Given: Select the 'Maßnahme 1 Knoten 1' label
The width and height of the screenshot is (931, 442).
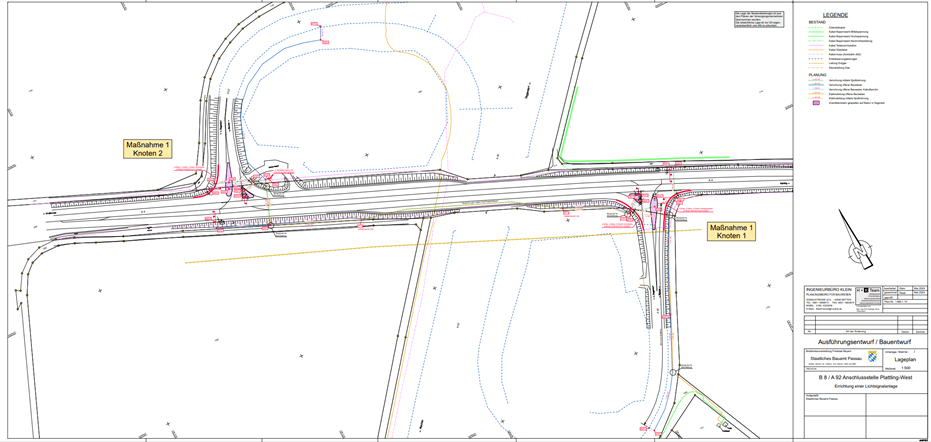Looking at the screenshot, I should coord(732,234).
